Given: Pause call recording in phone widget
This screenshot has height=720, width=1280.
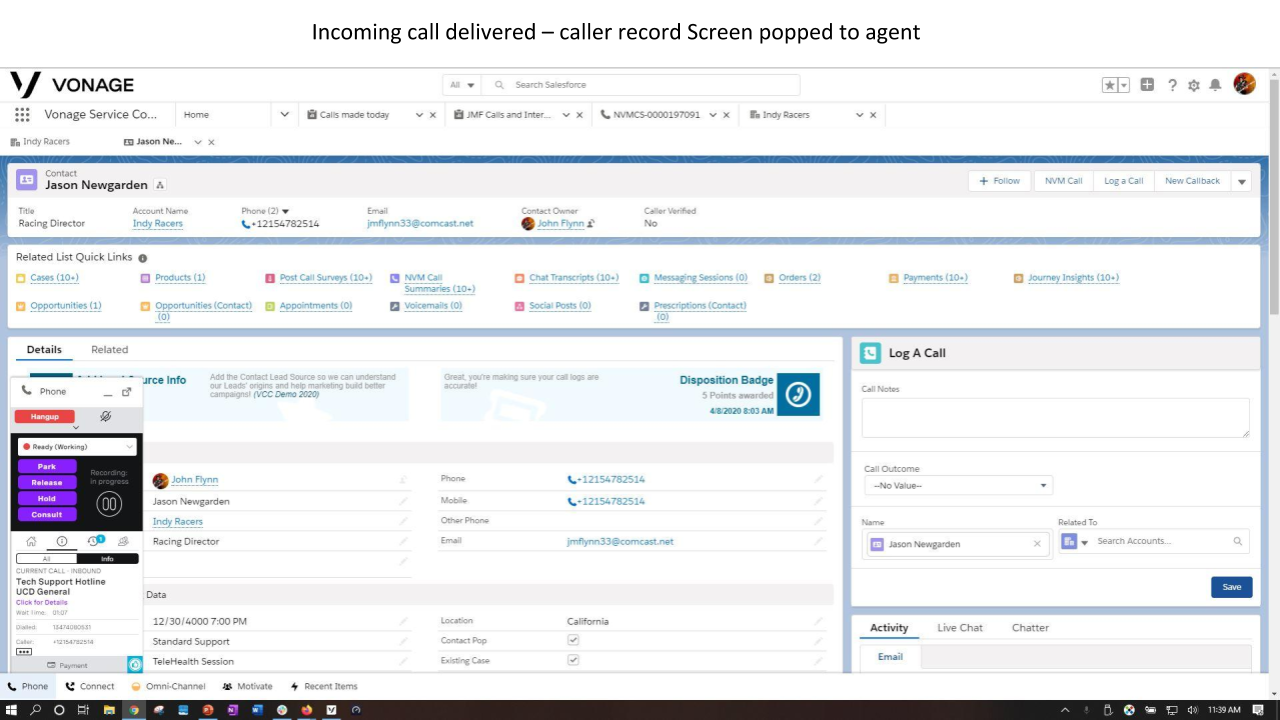Looking at the screenshot, I should [109, 505].
